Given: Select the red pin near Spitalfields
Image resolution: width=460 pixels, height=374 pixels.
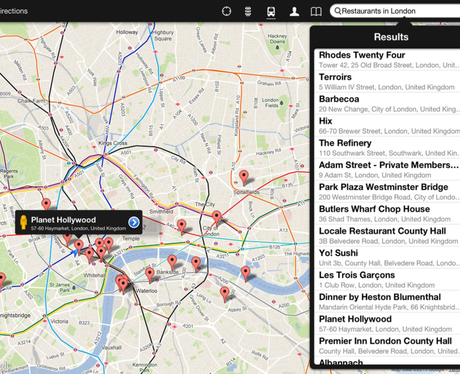Looking at the screenshot, I should 244,177.
